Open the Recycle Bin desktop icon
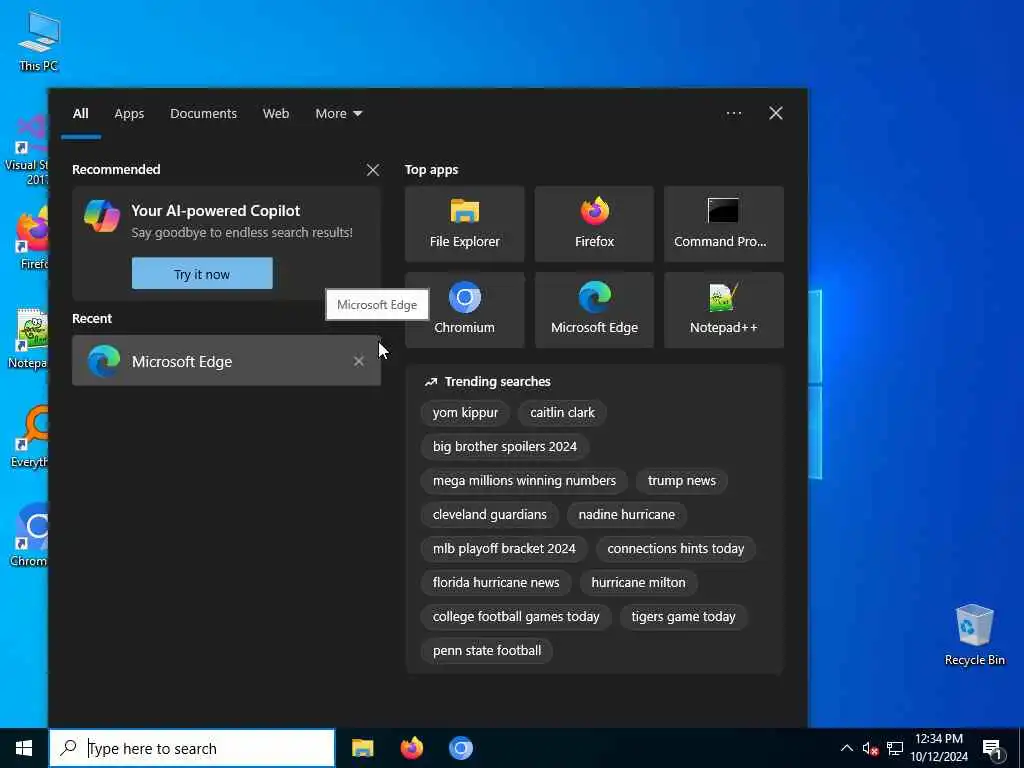Screen dimensions: 1024x768 [x=974, y=634]
